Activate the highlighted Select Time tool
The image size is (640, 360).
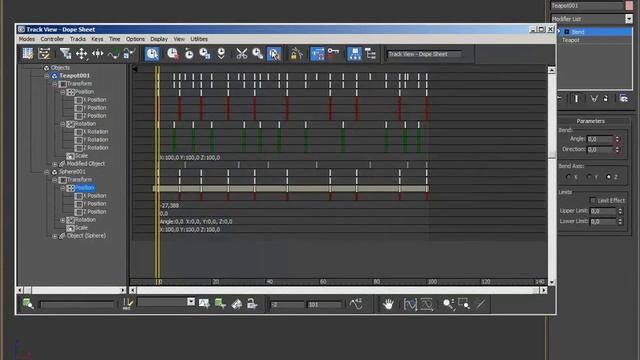pos(152,53)
